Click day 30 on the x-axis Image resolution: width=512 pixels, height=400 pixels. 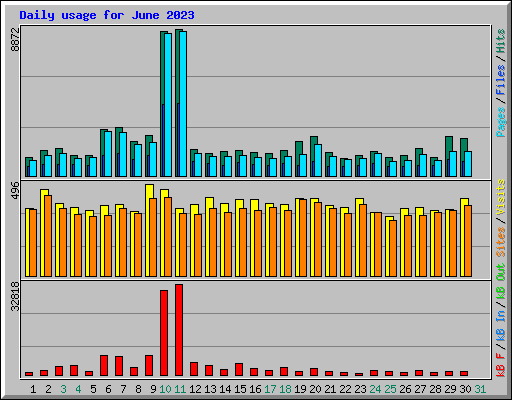coord(465,389)
